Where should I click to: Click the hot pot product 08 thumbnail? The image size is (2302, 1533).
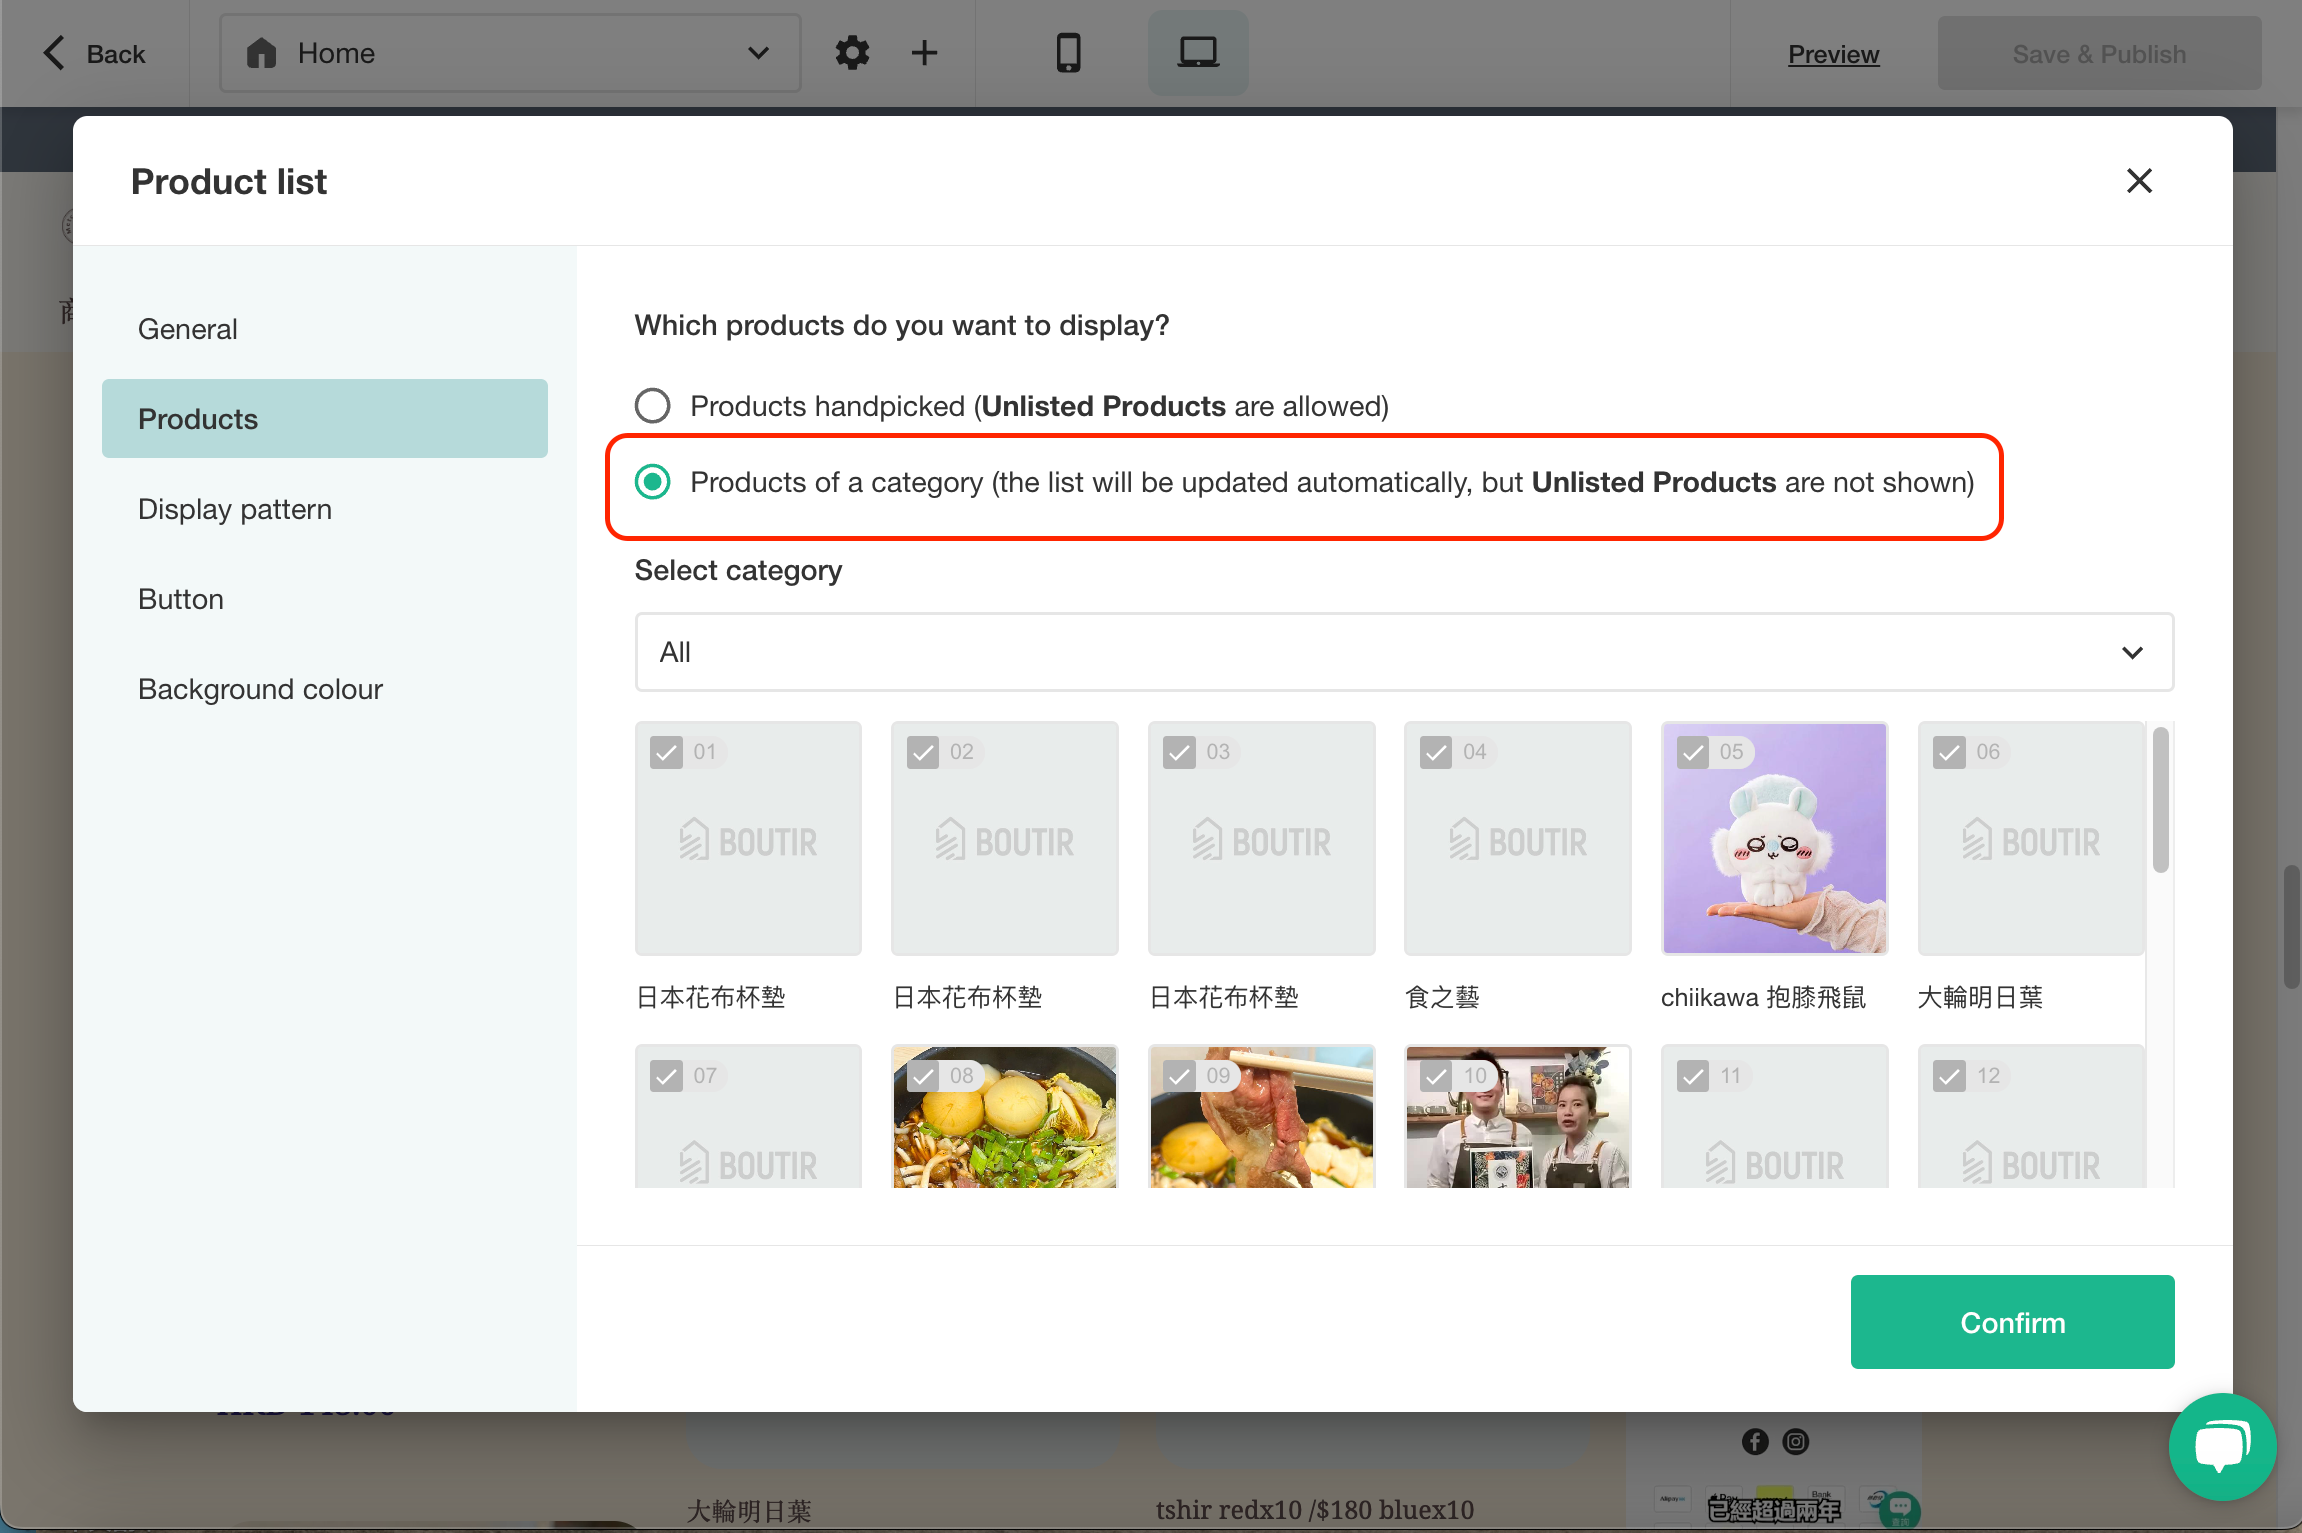coord(1005,1117)
